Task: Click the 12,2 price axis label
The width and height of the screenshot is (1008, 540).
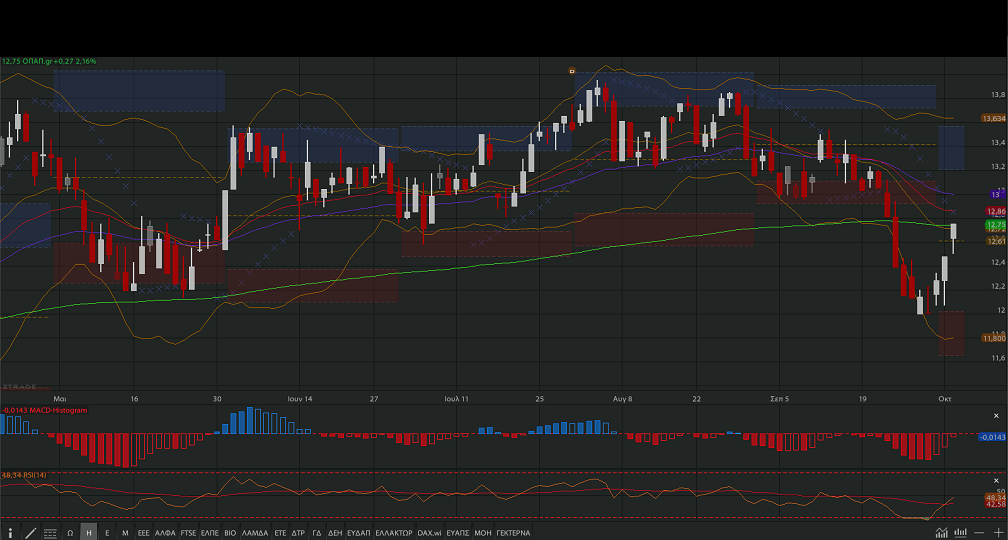Action: coord(998,286)
